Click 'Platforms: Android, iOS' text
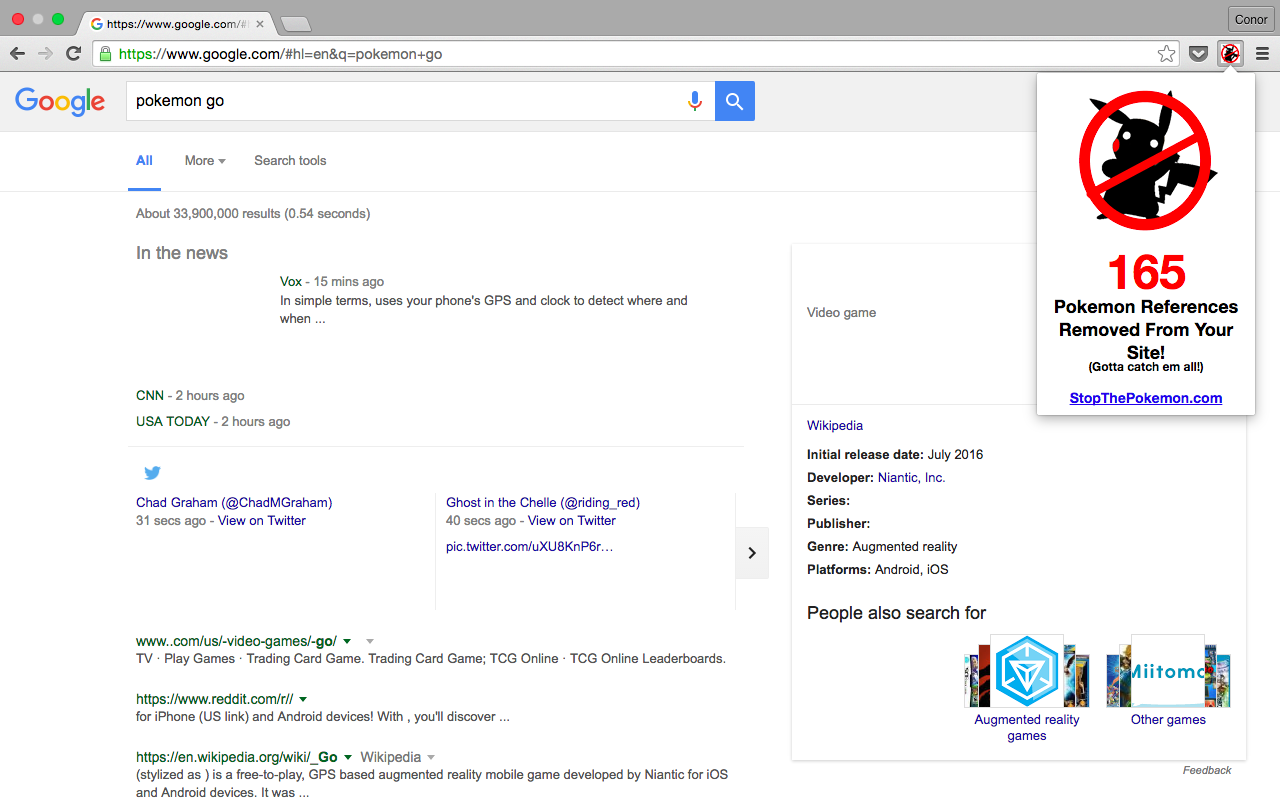Screen dimensions: 1280x800 pyautogui.click(x=878, y=569)
